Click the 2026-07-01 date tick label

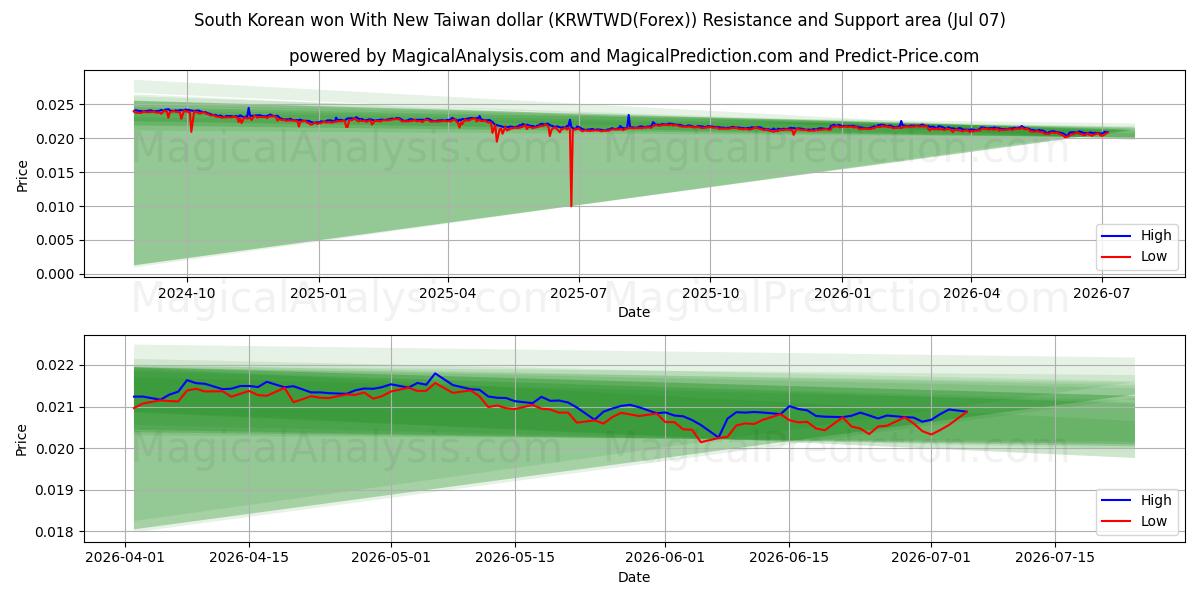point(931,557)
